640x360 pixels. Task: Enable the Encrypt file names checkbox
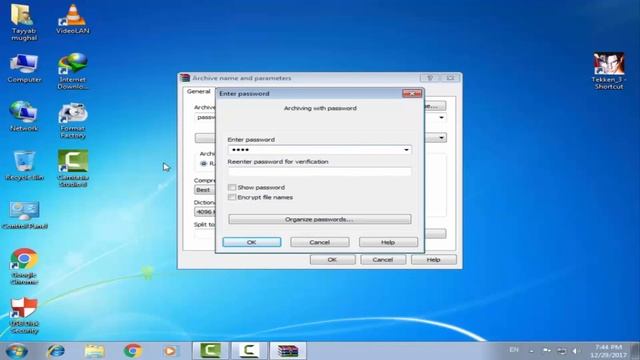coord(232,197)
